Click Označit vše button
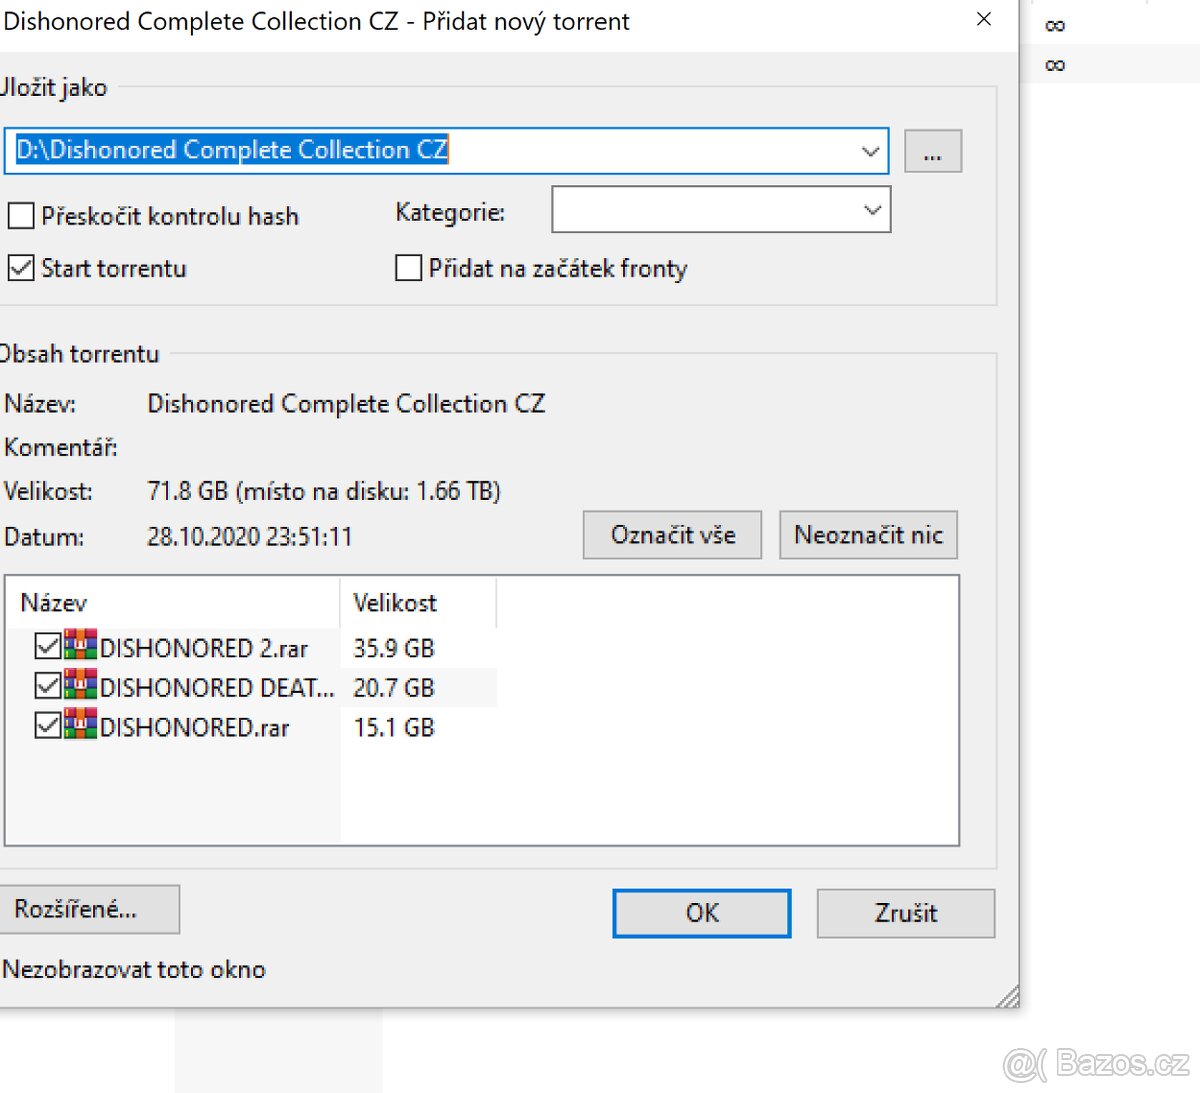 (x=673, y=535)
